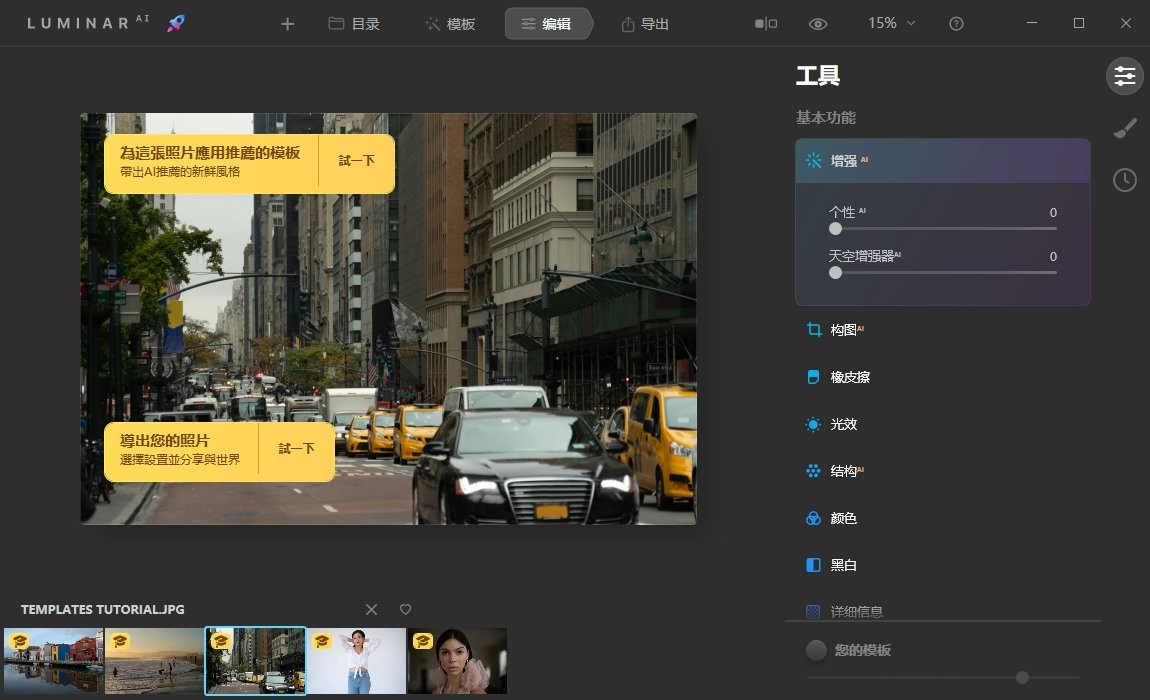Toggle the preview eye icon
Screen dimensions: 1150x700
pyautogui.click(x=818, y=23)
